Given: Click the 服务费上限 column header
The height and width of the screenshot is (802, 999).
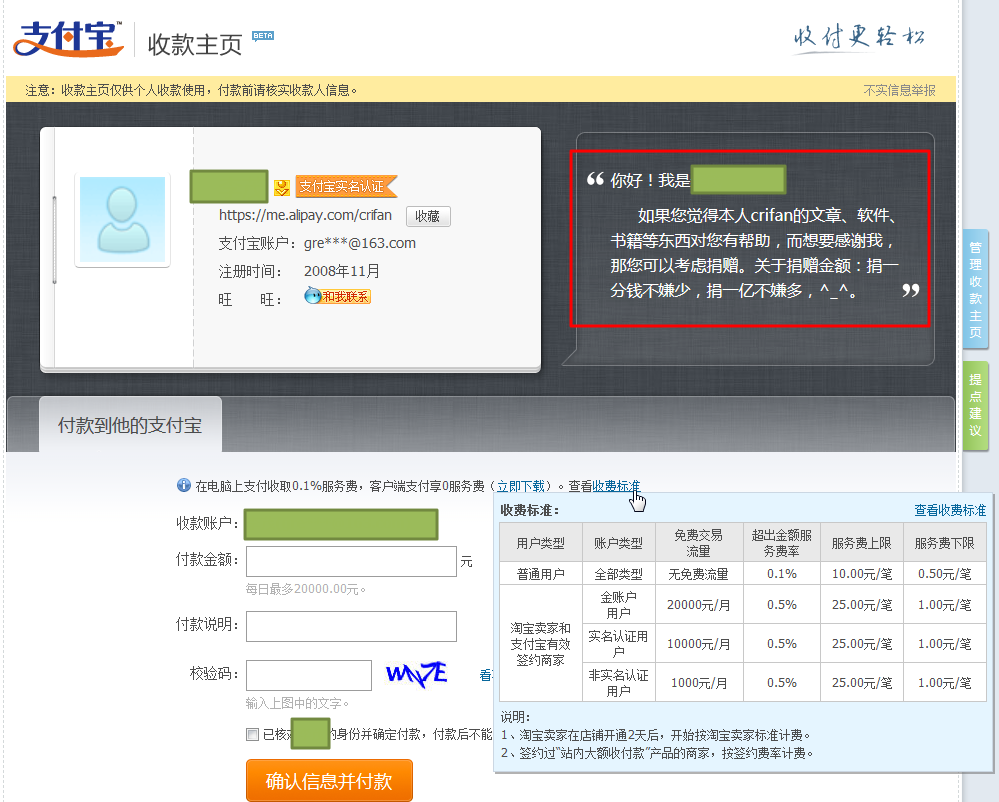Looking at the screenshot, I should coord(861,543).
